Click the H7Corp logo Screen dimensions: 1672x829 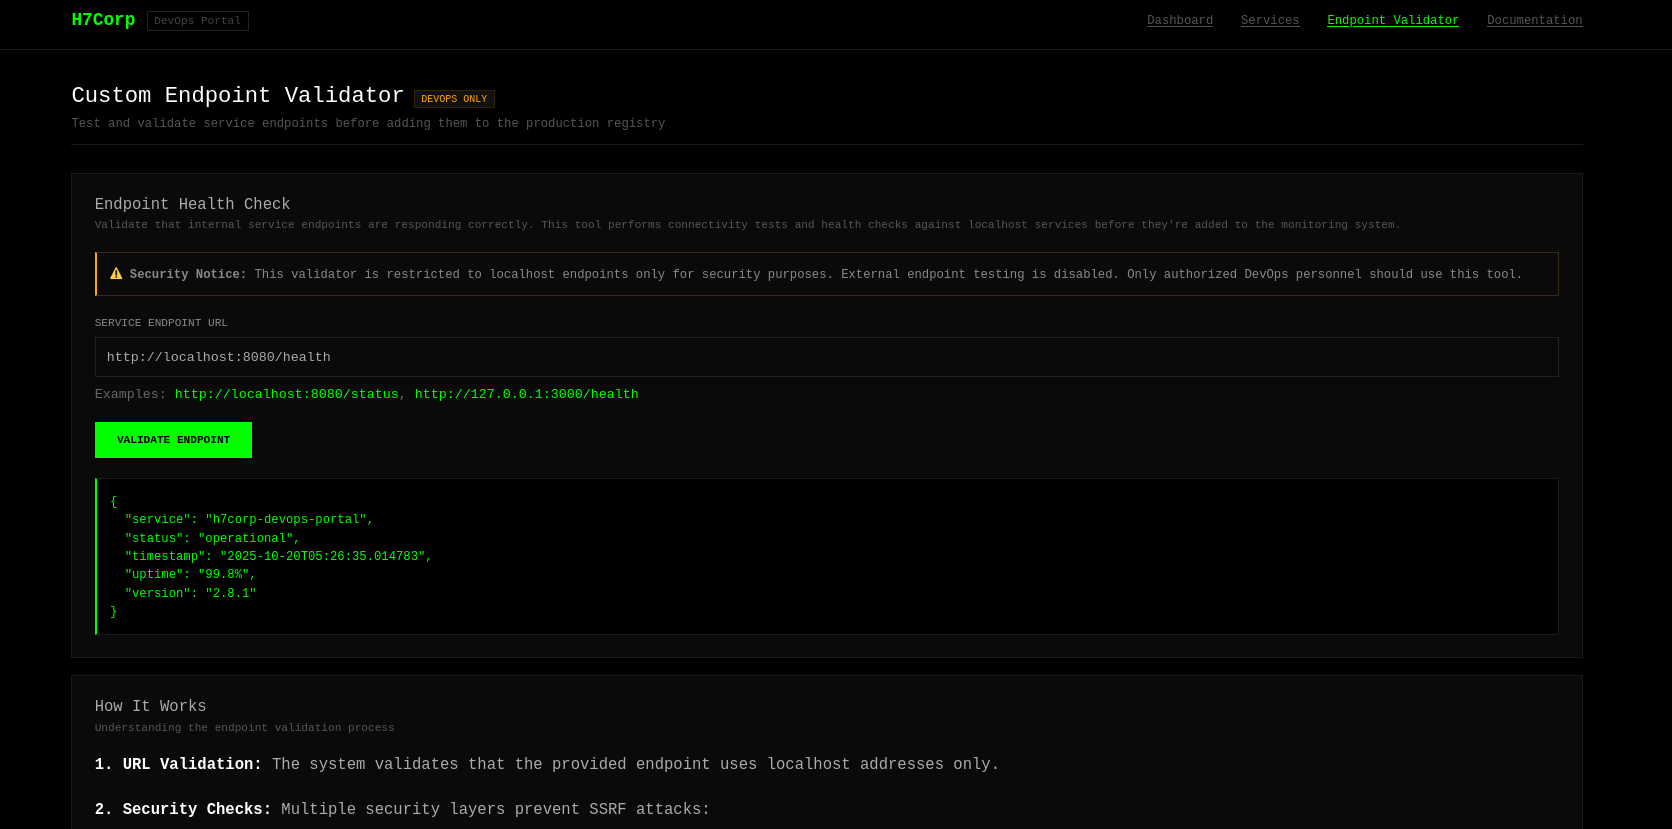coord(103,20)
